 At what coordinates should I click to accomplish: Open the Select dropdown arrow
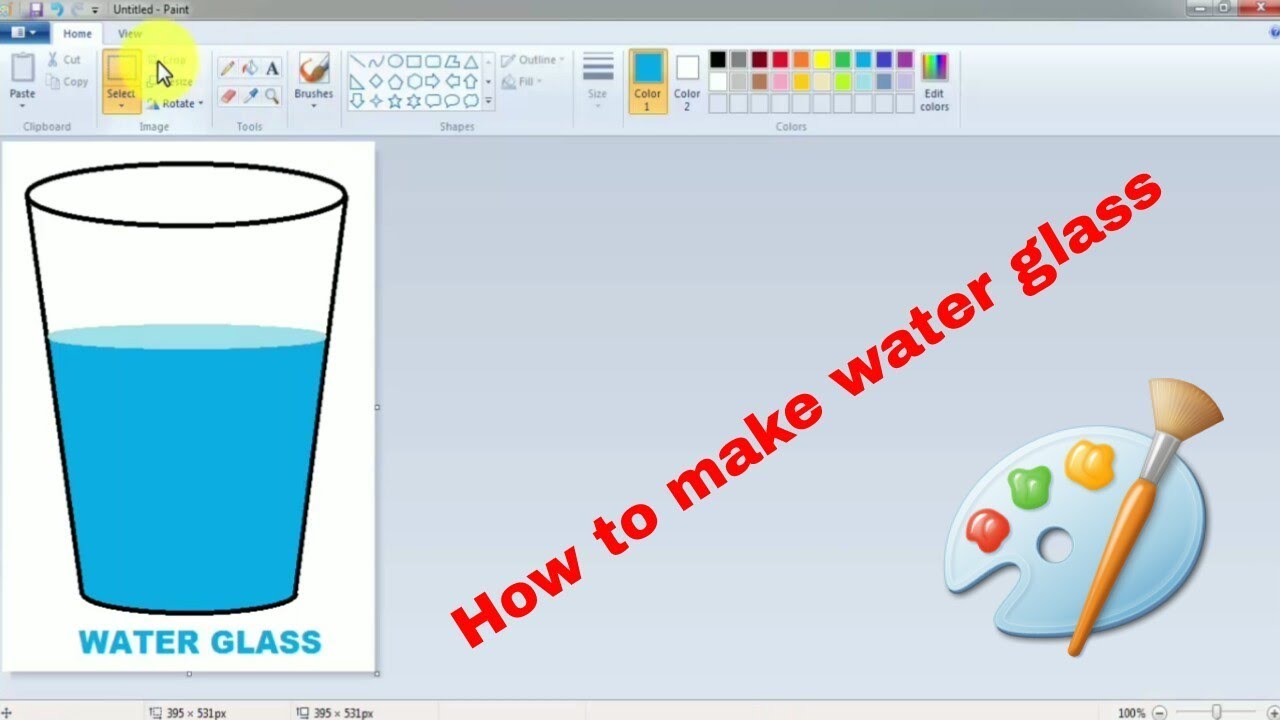click(x=121, y=104)
